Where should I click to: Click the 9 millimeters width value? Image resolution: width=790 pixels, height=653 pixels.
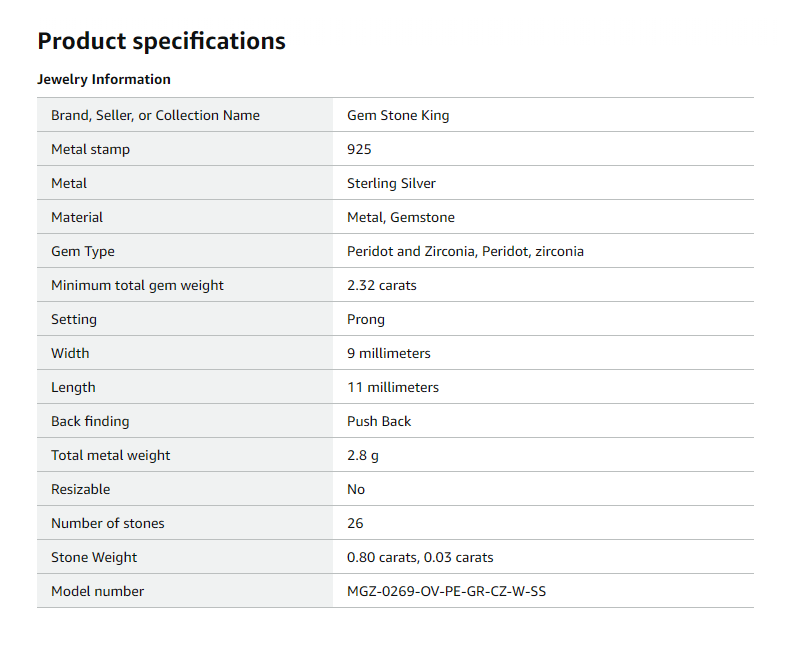pyautogui.click(x=389, y=353)
